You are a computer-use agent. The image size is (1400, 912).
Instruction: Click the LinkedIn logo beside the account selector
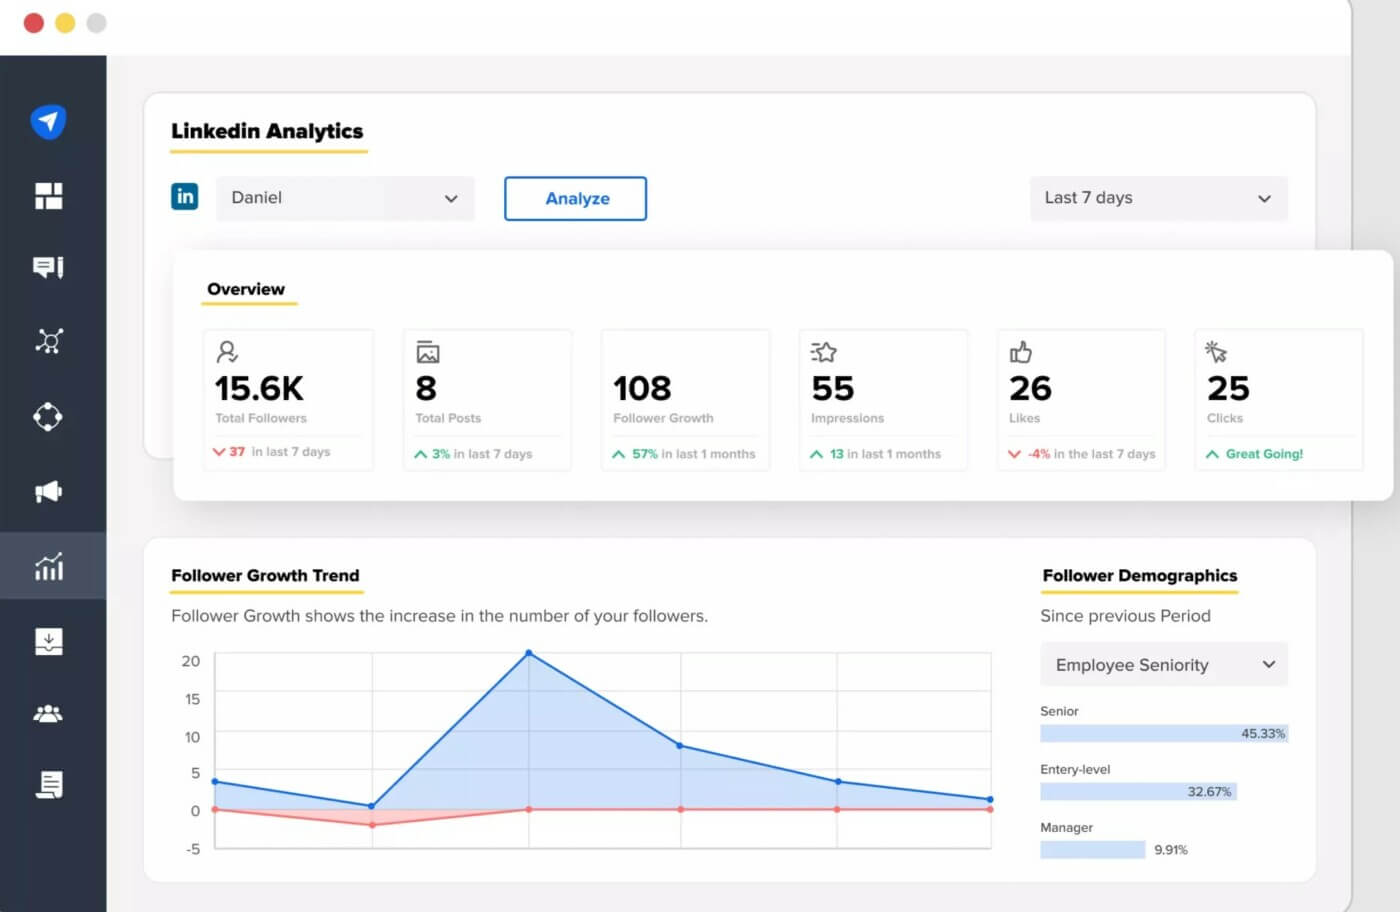coord(184,197)
